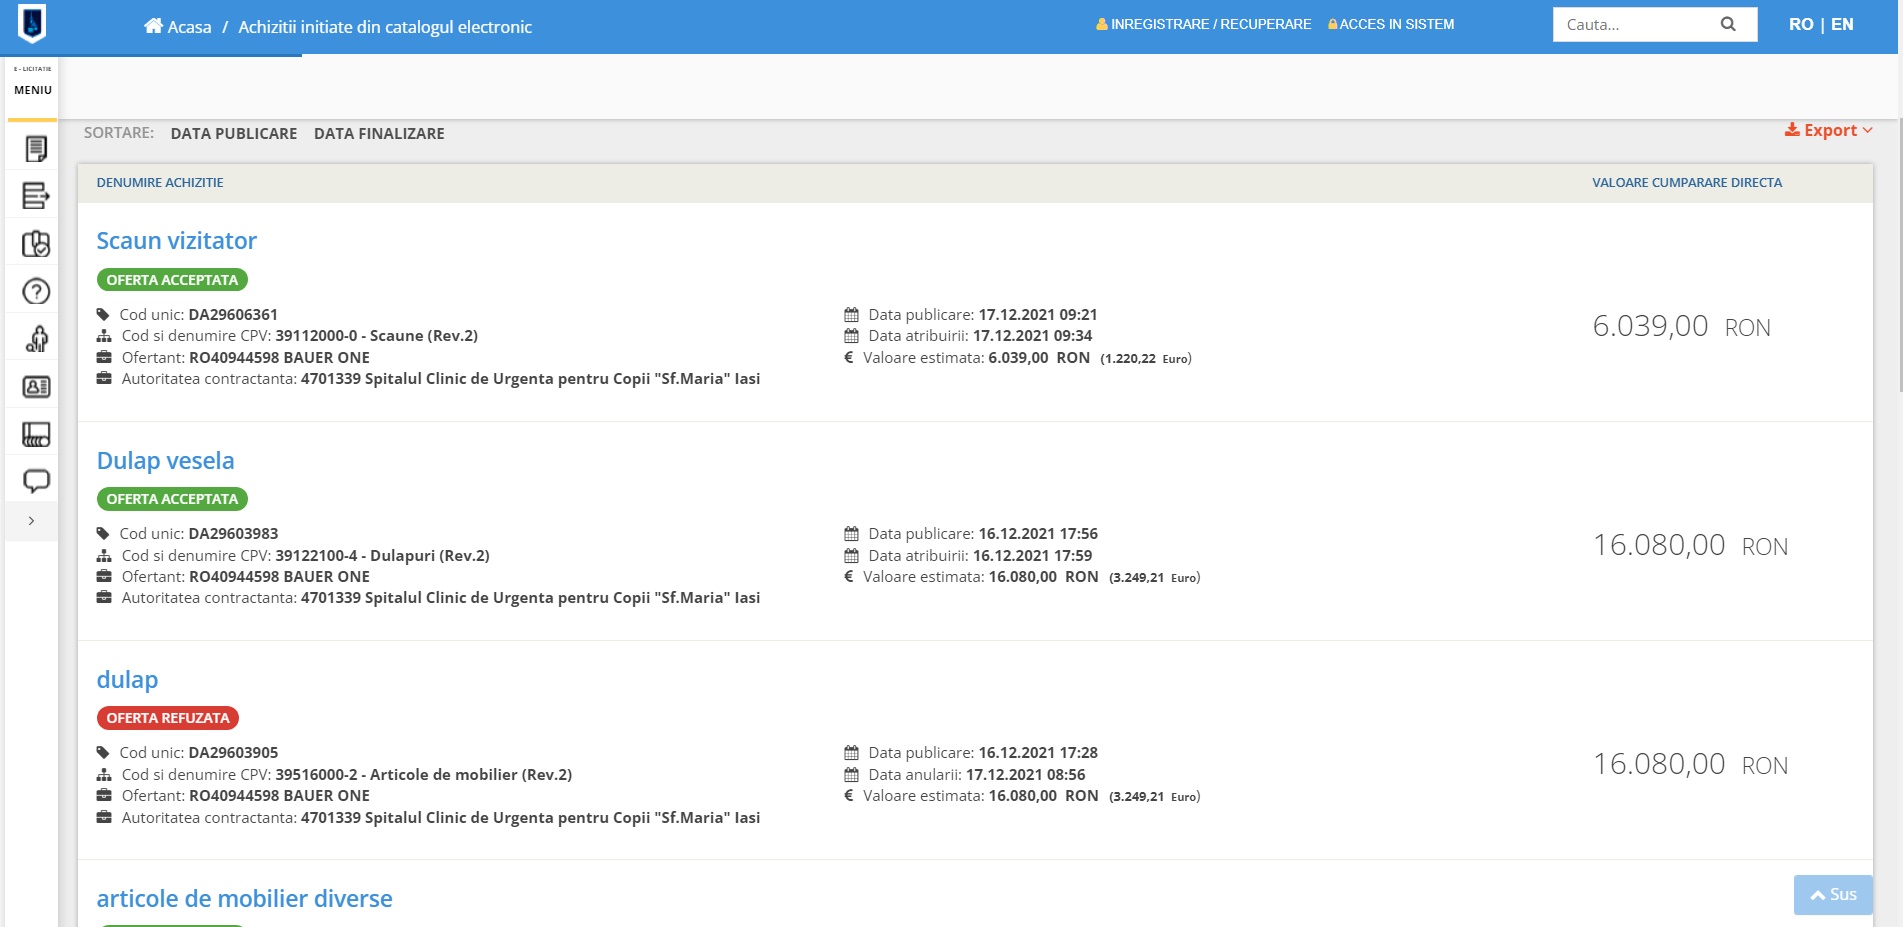Click the Dulap vesela 16.080,00 RON value

pos(1690,545)
